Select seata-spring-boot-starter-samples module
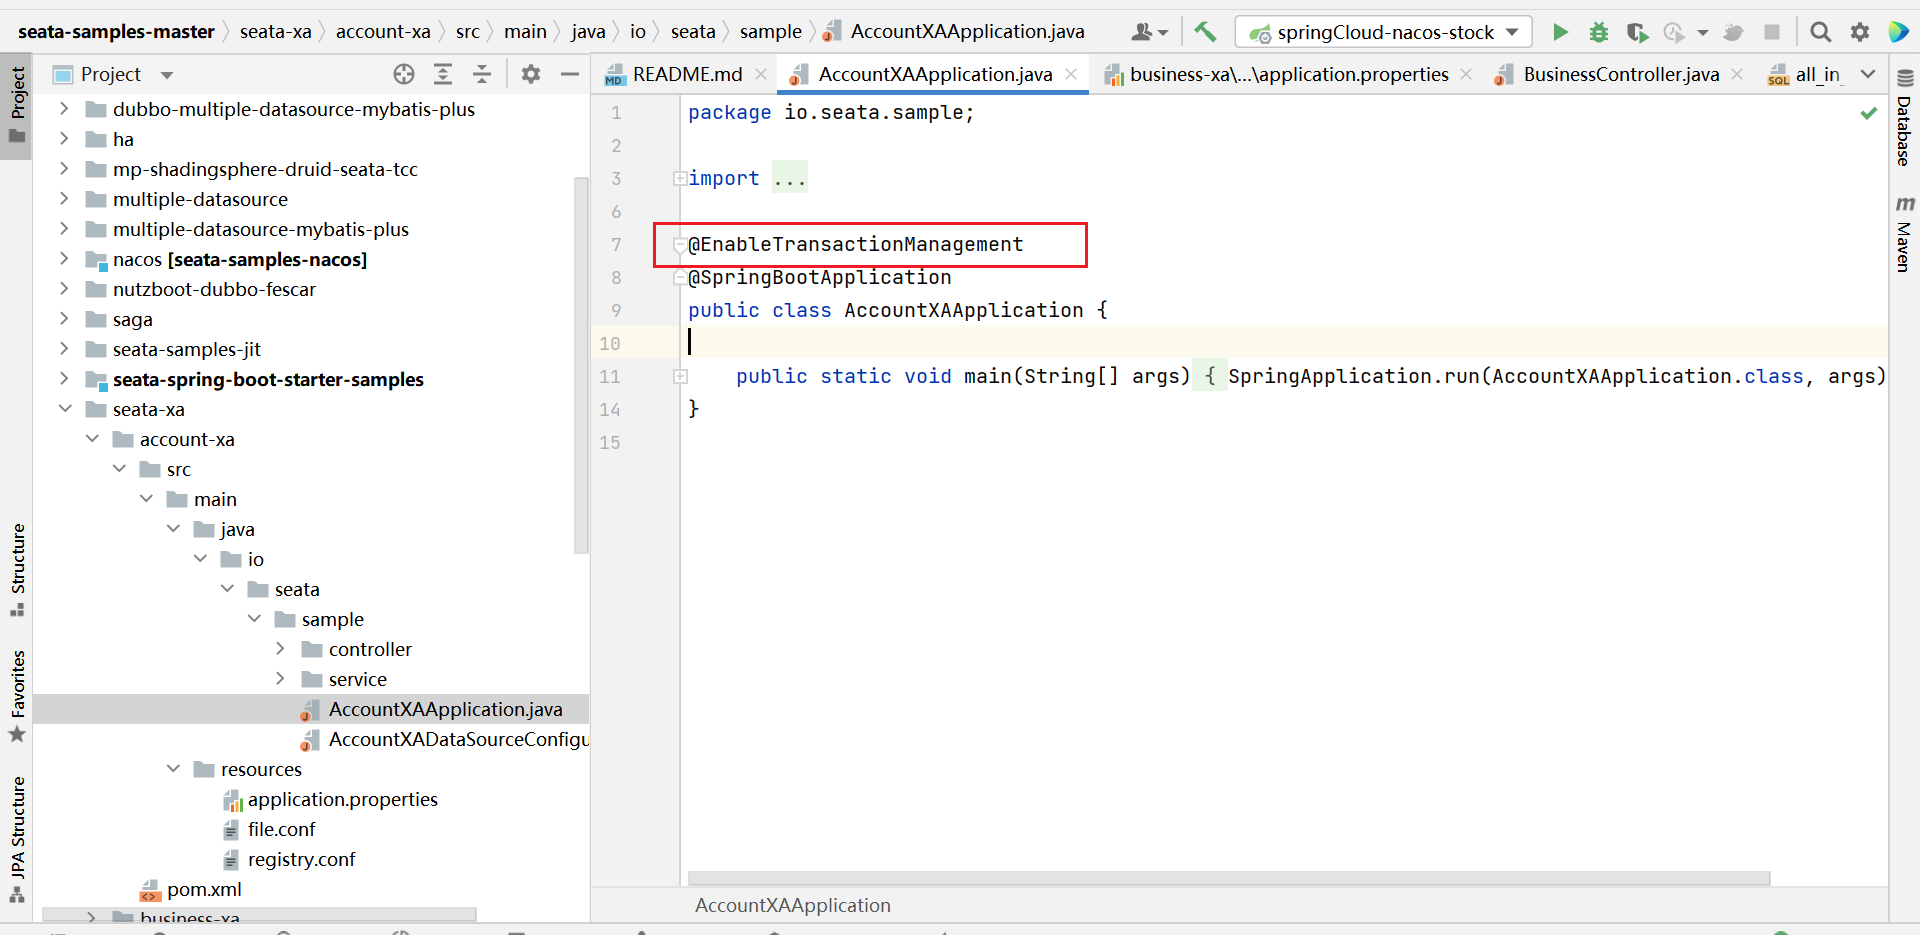This screenshot has height=935, width=1920. [268, 379]
